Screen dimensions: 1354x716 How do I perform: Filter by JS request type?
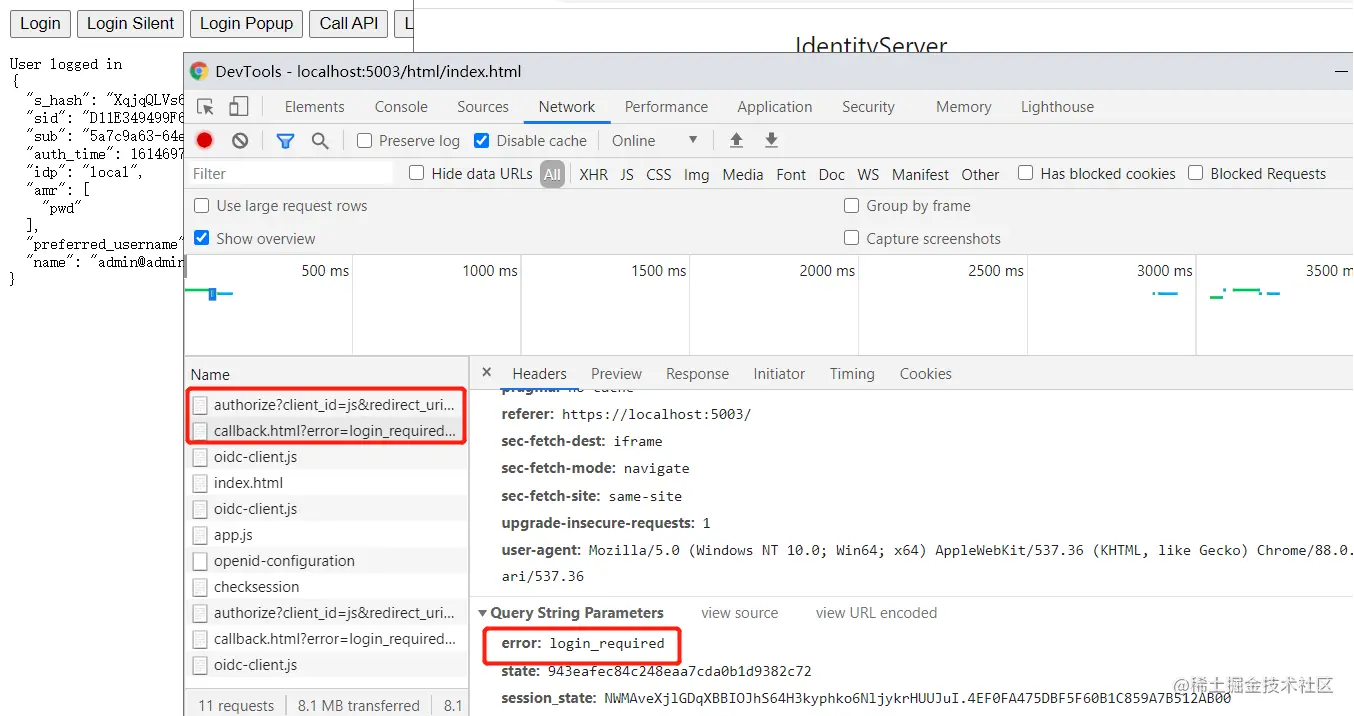coord(627,174)
